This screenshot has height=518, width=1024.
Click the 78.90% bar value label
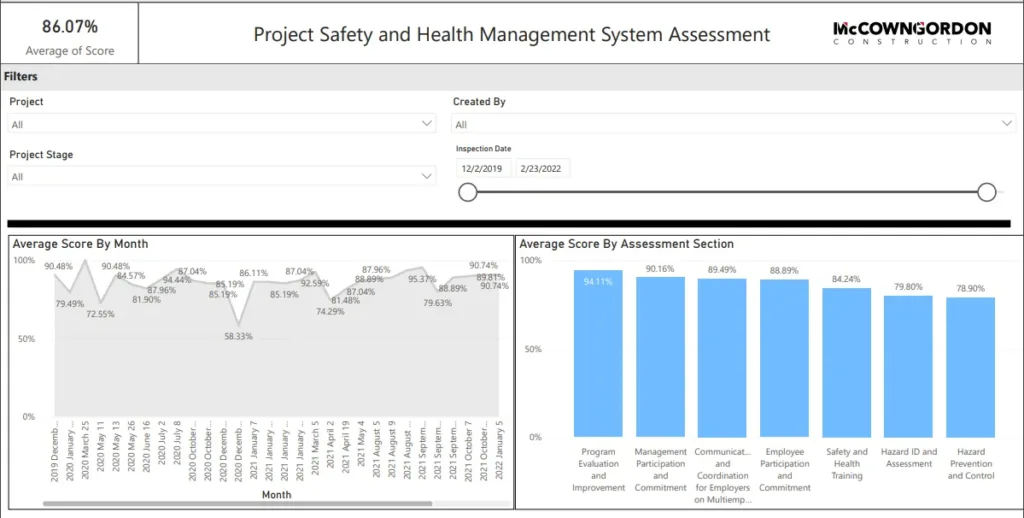point(970,288)
